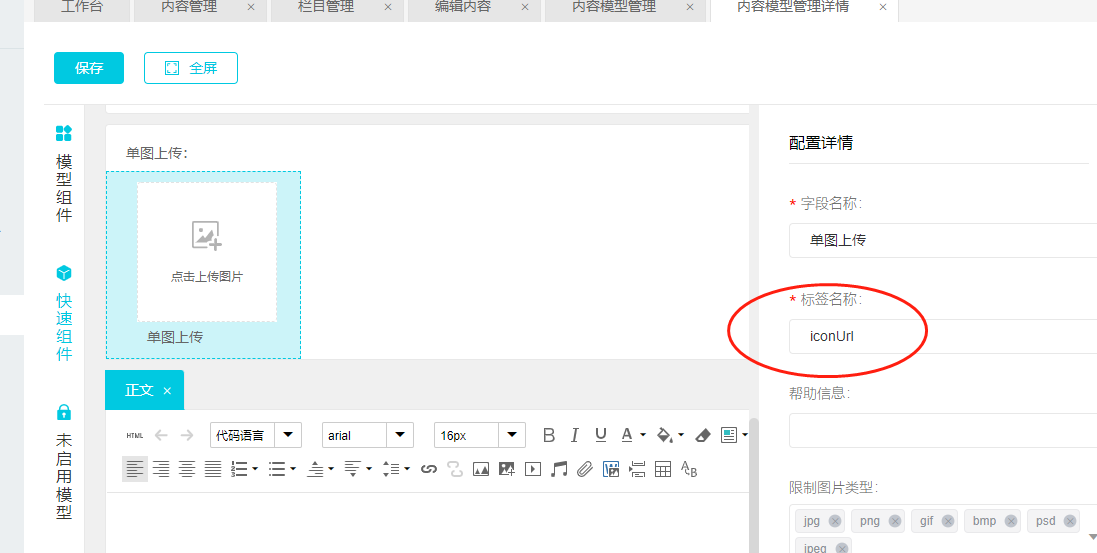Insert music with the note icon
This screenshot has height=553, width=1097.
click(x=558, y=469)
